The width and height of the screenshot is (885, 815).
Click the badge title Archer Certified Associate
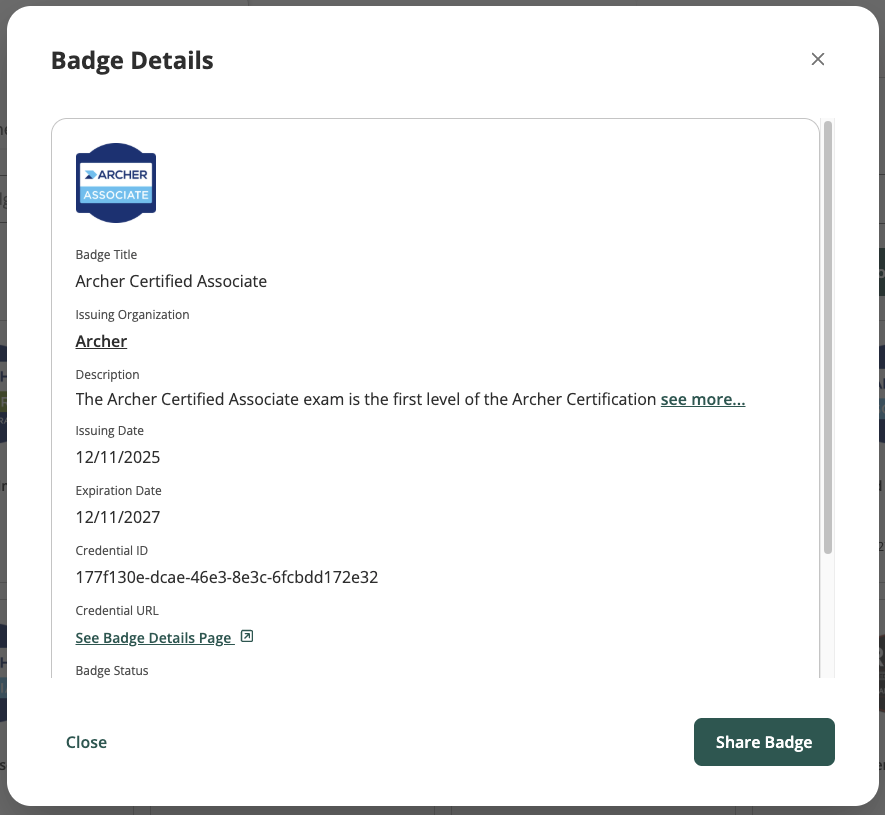tap(171, 281)
